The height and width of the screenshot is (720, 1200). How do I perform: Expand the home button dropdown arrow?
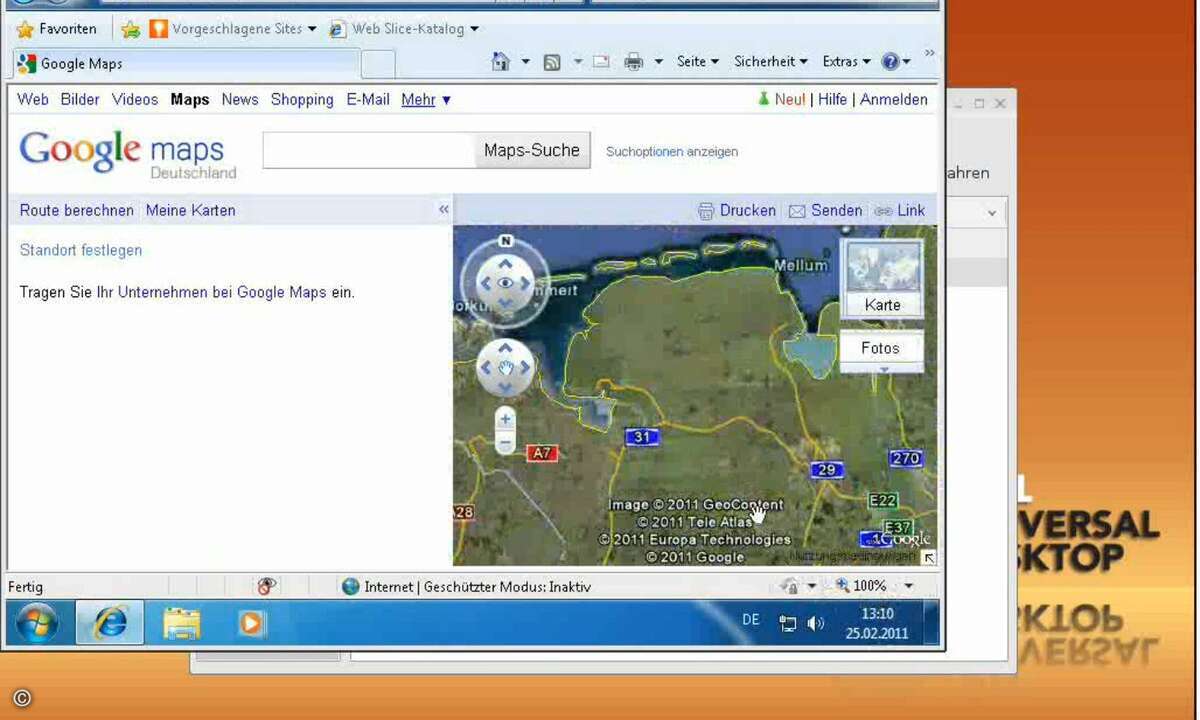coord(525,62)
